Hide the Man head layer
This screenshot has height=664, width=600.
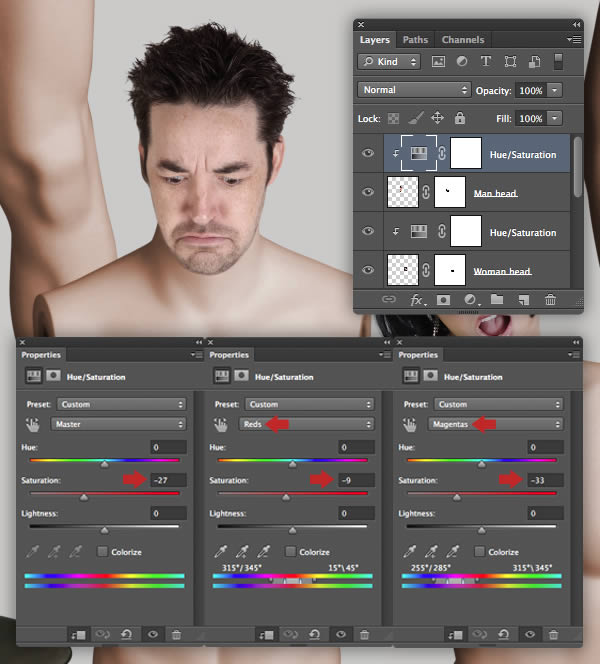click(x=368, y=192)
